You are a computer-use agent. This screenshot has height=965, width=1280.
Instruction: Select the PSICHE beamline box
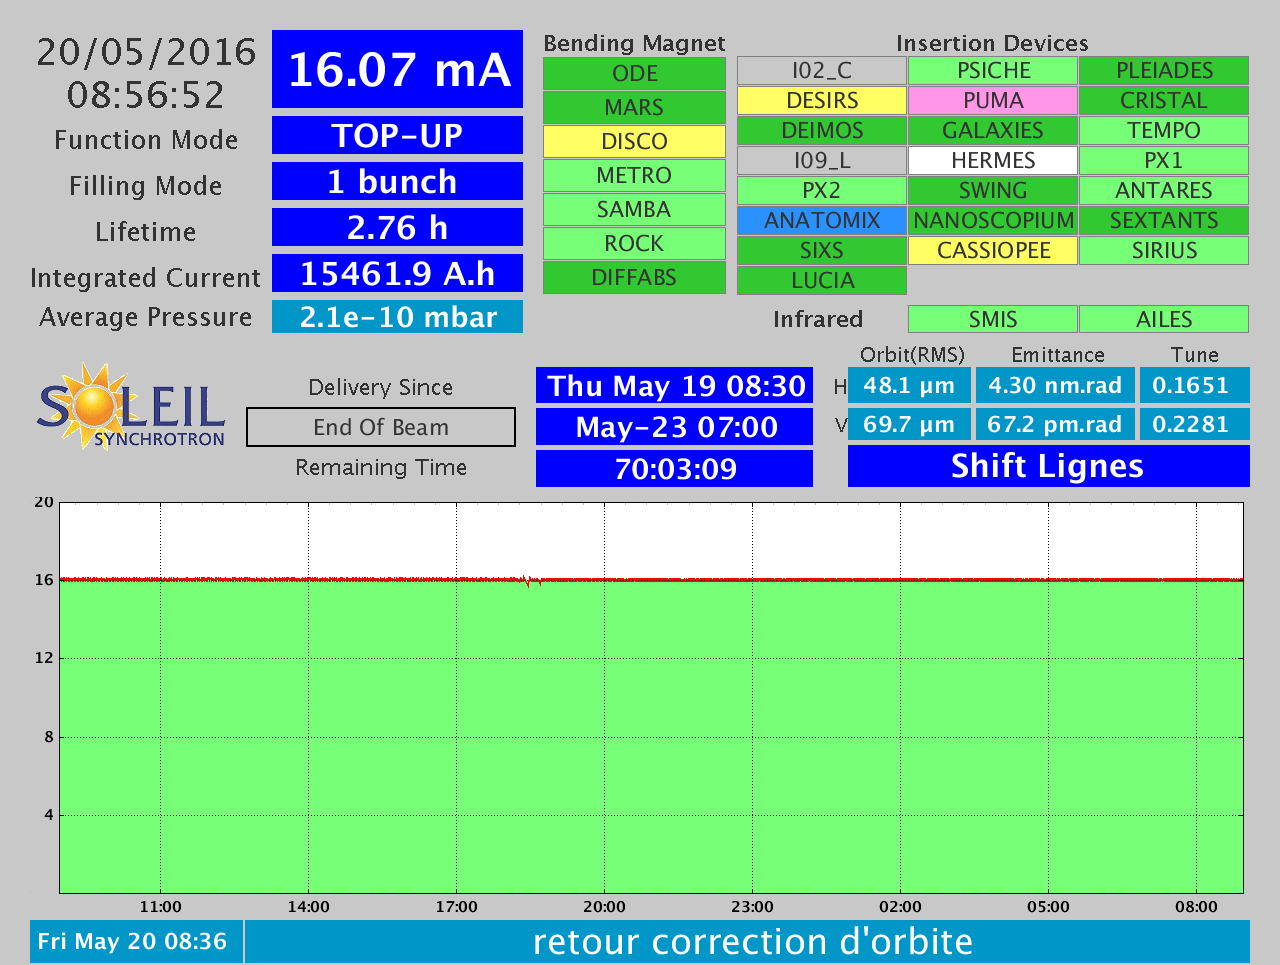pos(993,71)
